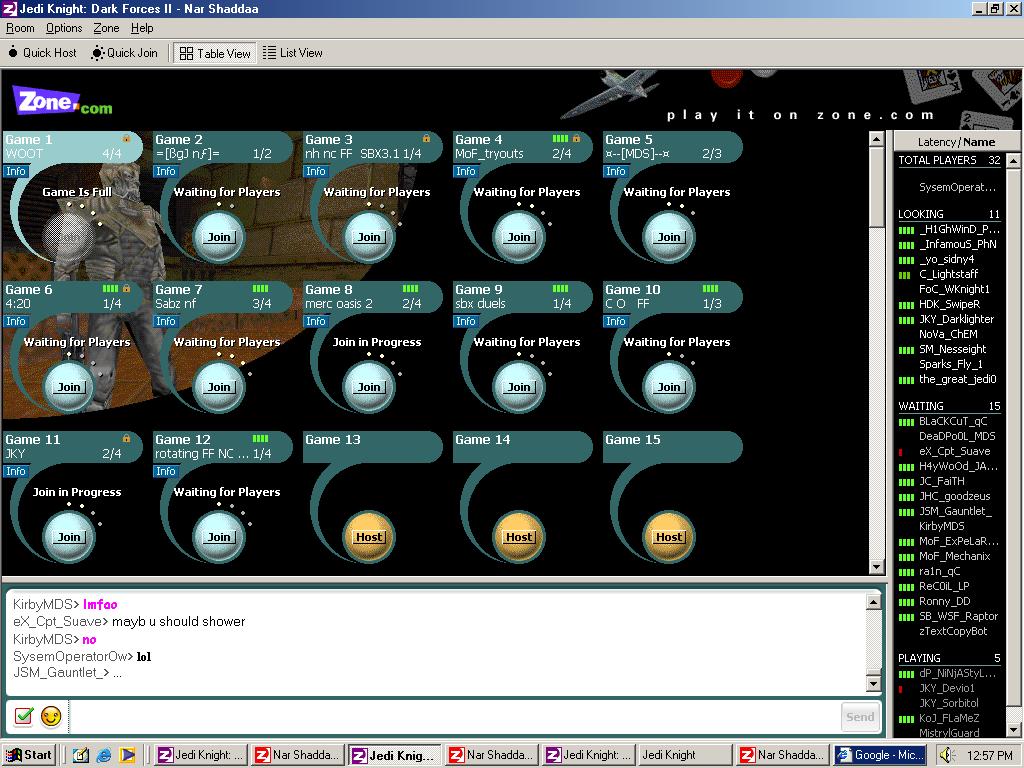The height and width of the screenshot is (768, 1024).
Task: Host a game at Game 15
Action: (669, 537)
